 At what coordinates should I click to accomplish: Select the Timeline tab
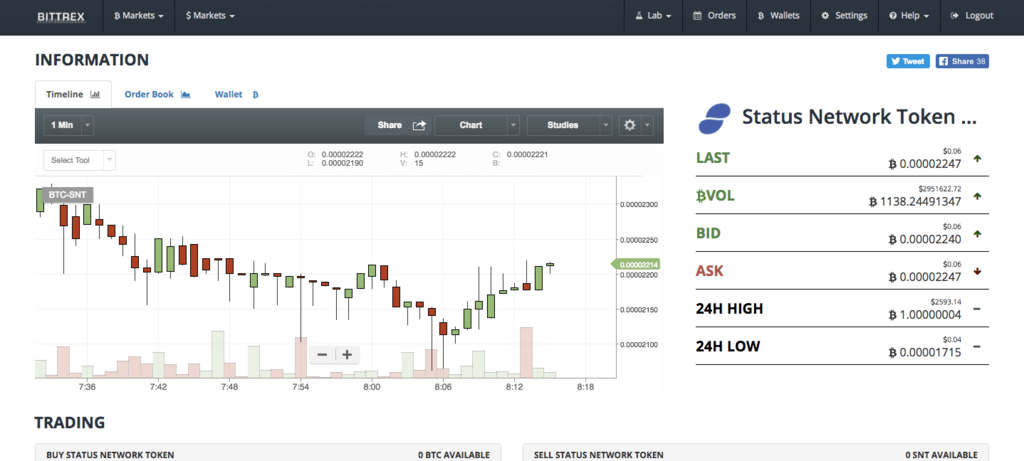point(73,94)
